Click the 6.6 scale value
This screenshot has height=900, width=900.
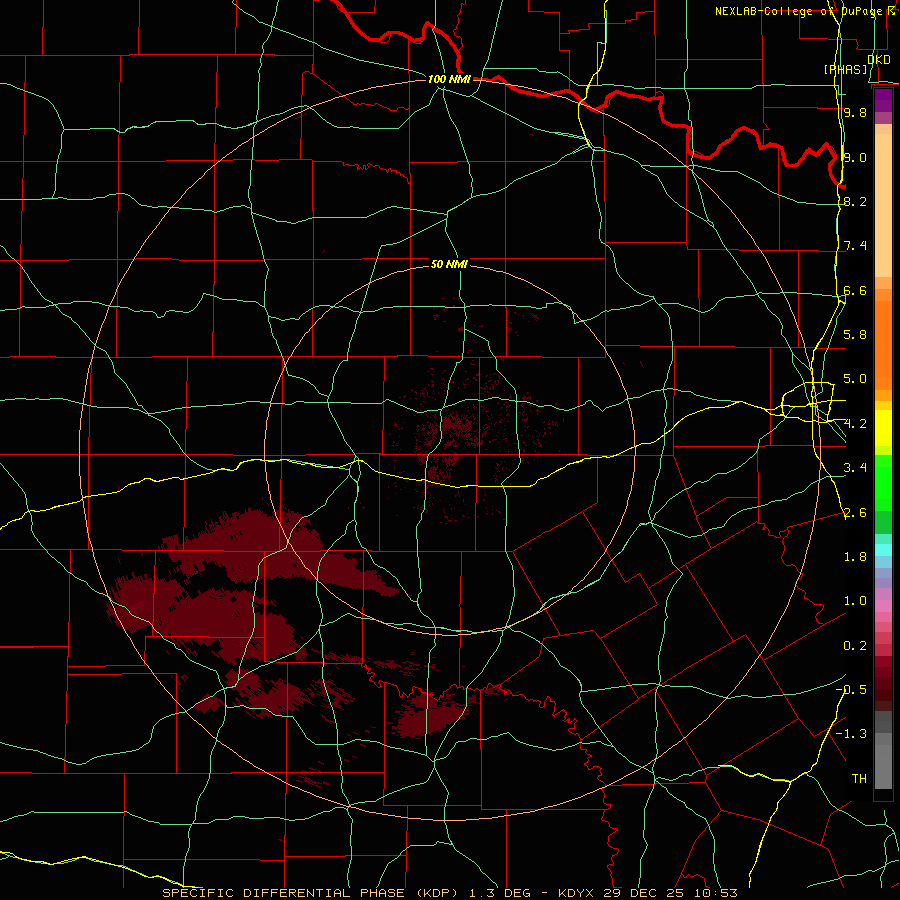click(x=855, y=290)
